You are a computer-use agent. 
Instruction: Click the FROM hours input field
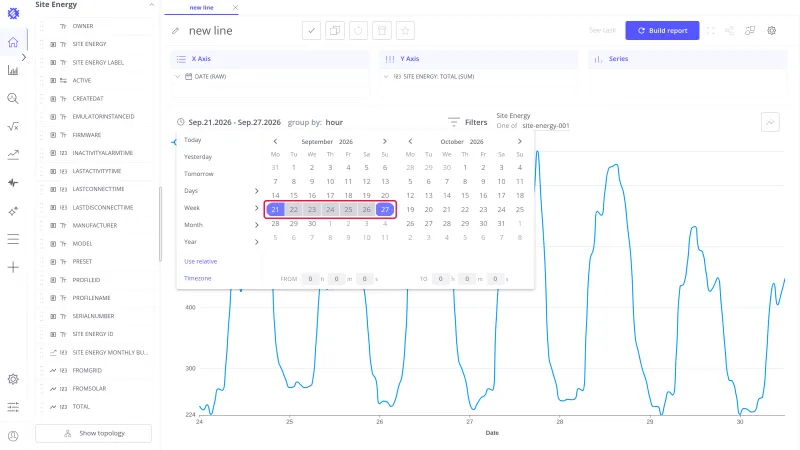(310, 279)
